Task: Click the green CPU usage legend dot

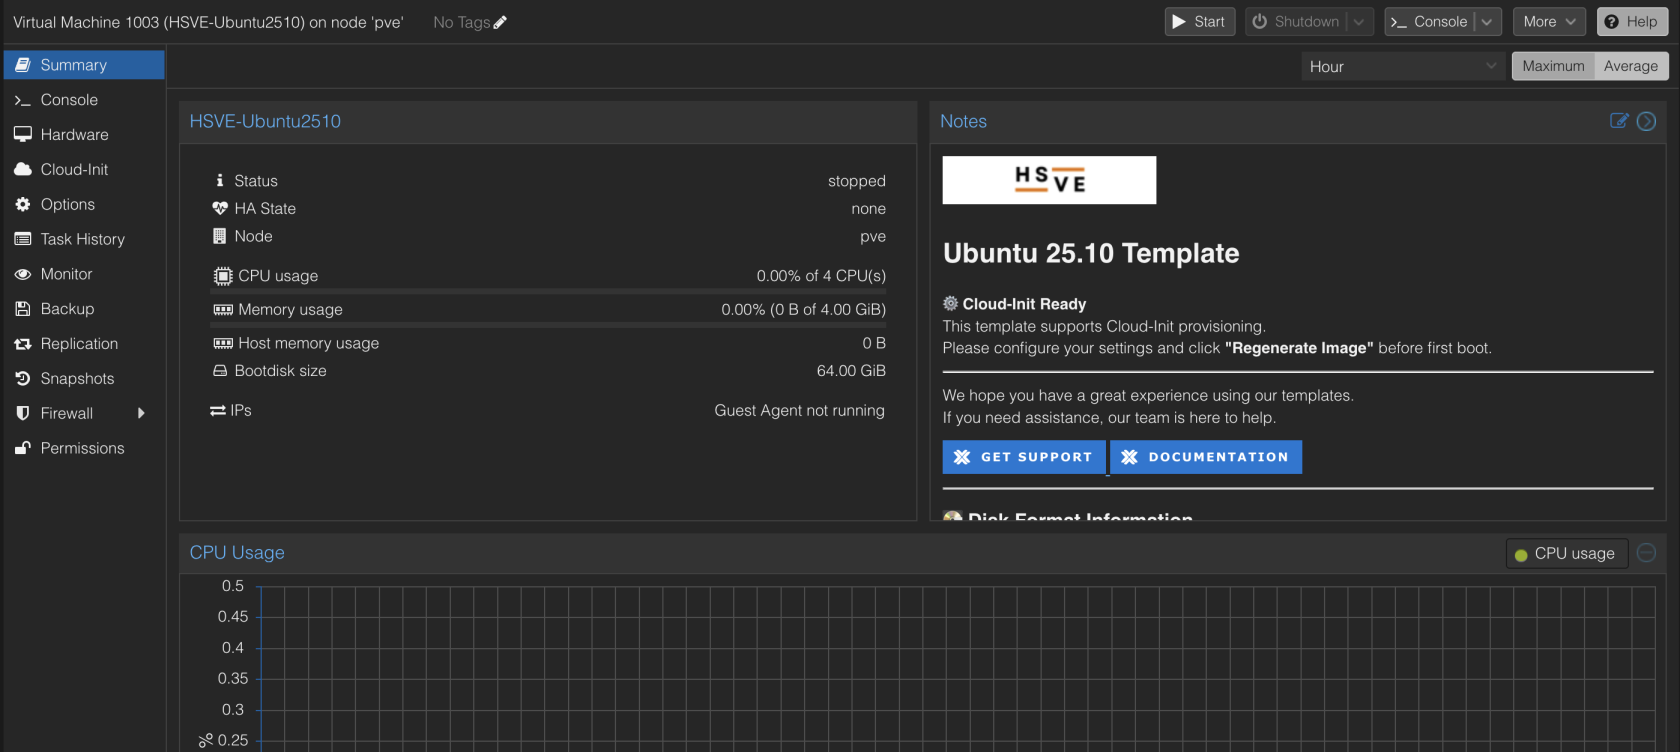Action: pos(1521,555)
